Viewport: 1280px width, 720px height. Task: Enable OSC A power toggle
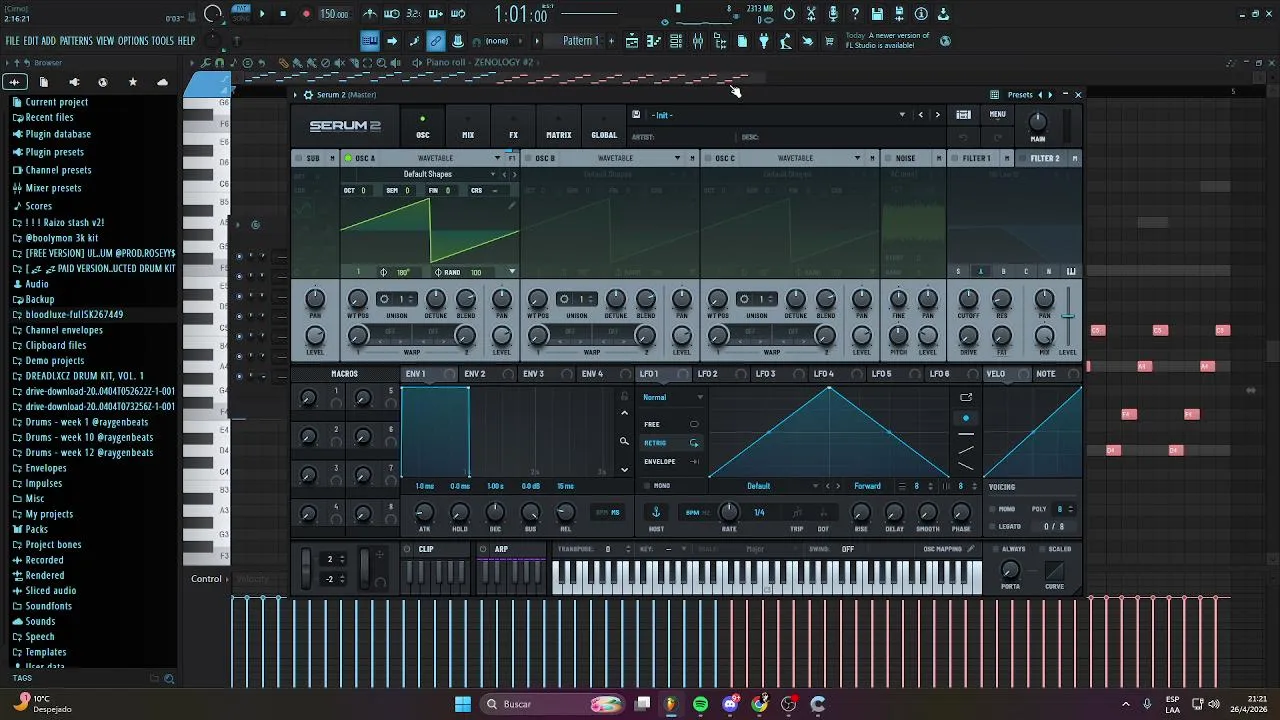tap(348, 158)
